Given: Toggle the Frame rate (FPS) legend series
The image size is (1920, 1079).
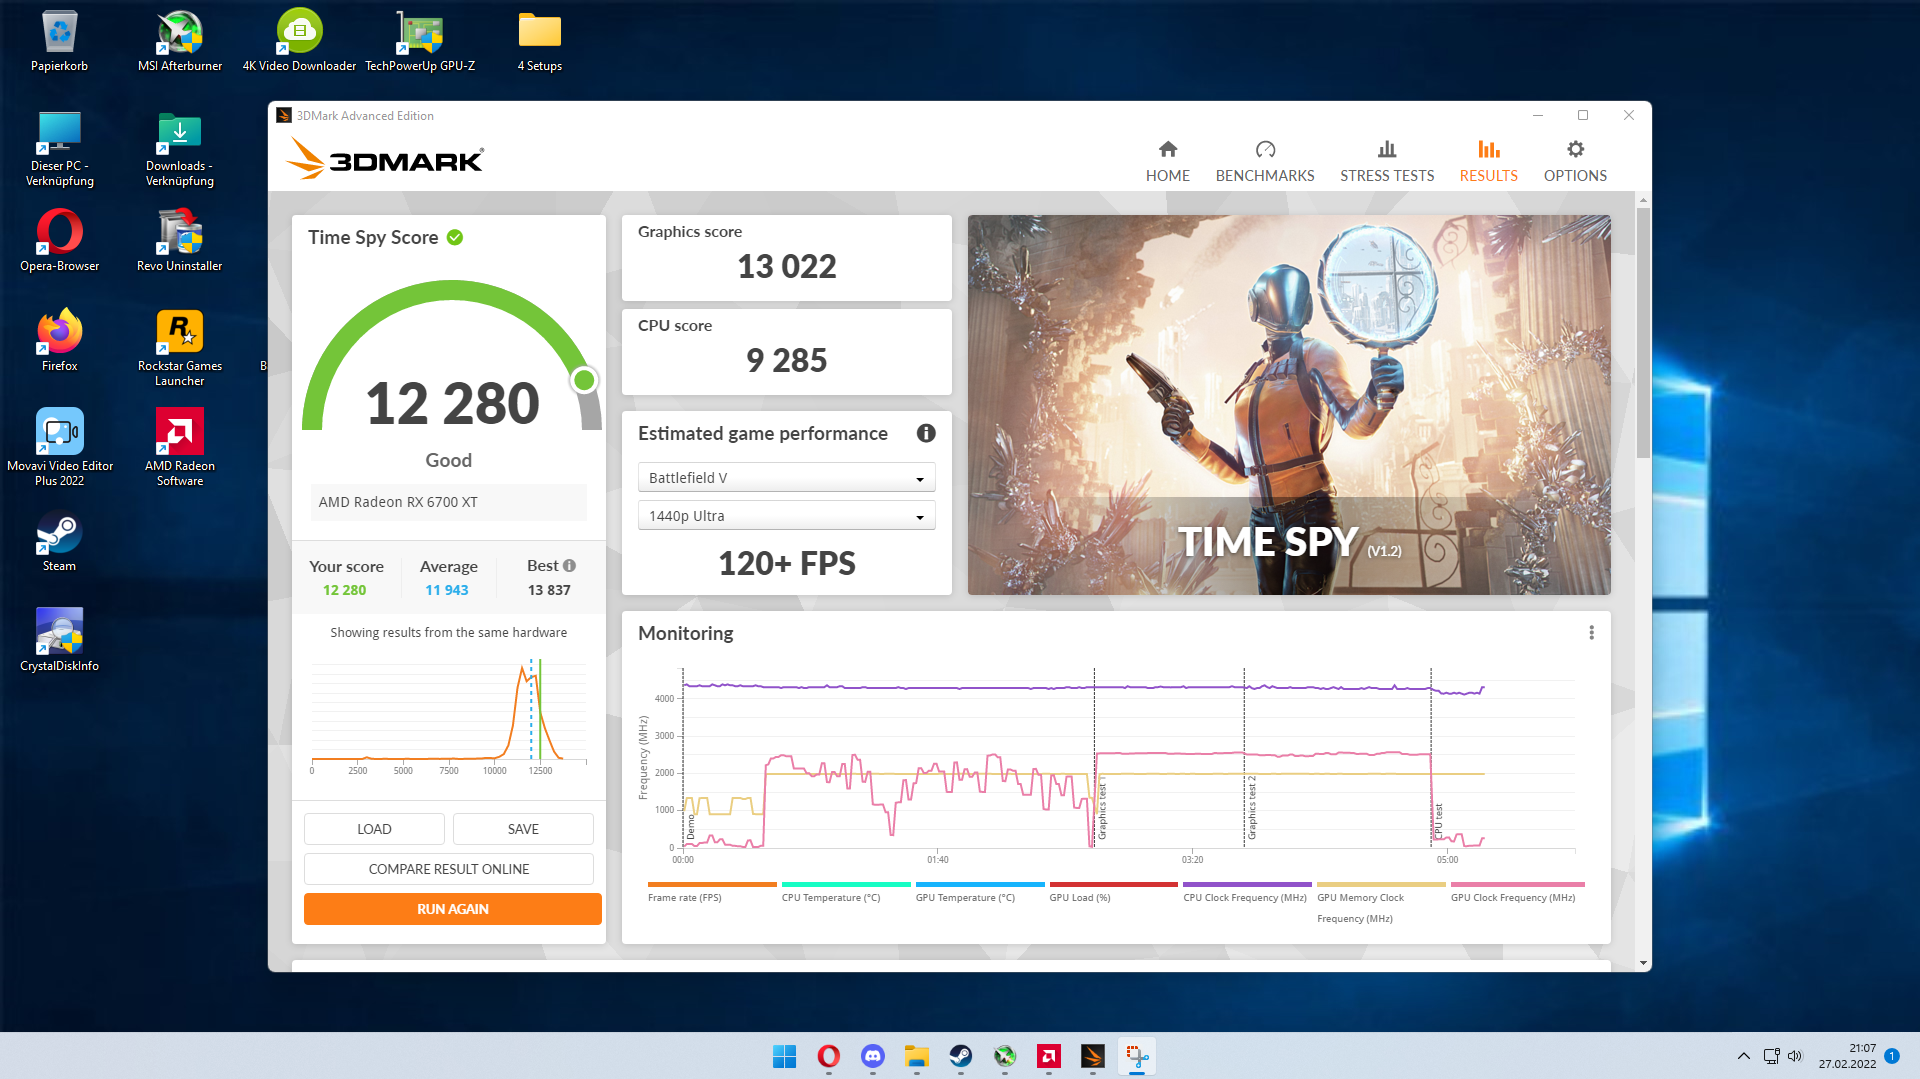Looking at the screenshot, I should [711, 892].
